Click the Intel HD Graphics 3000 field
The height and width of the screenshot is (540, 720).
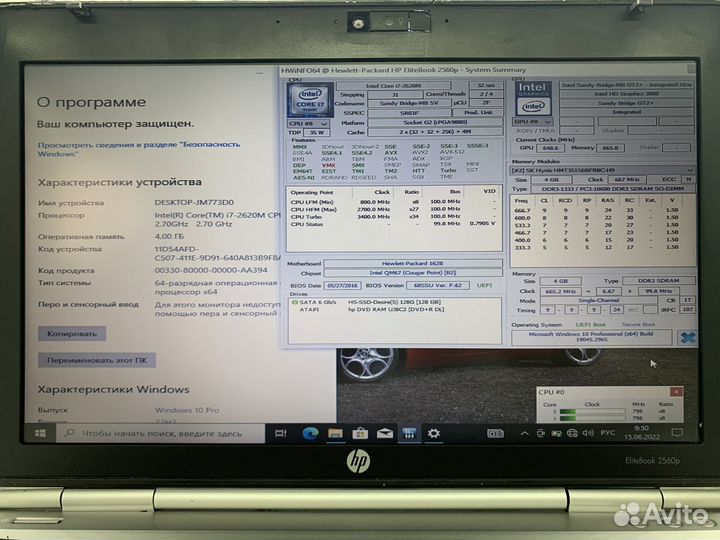click(626, 94)
